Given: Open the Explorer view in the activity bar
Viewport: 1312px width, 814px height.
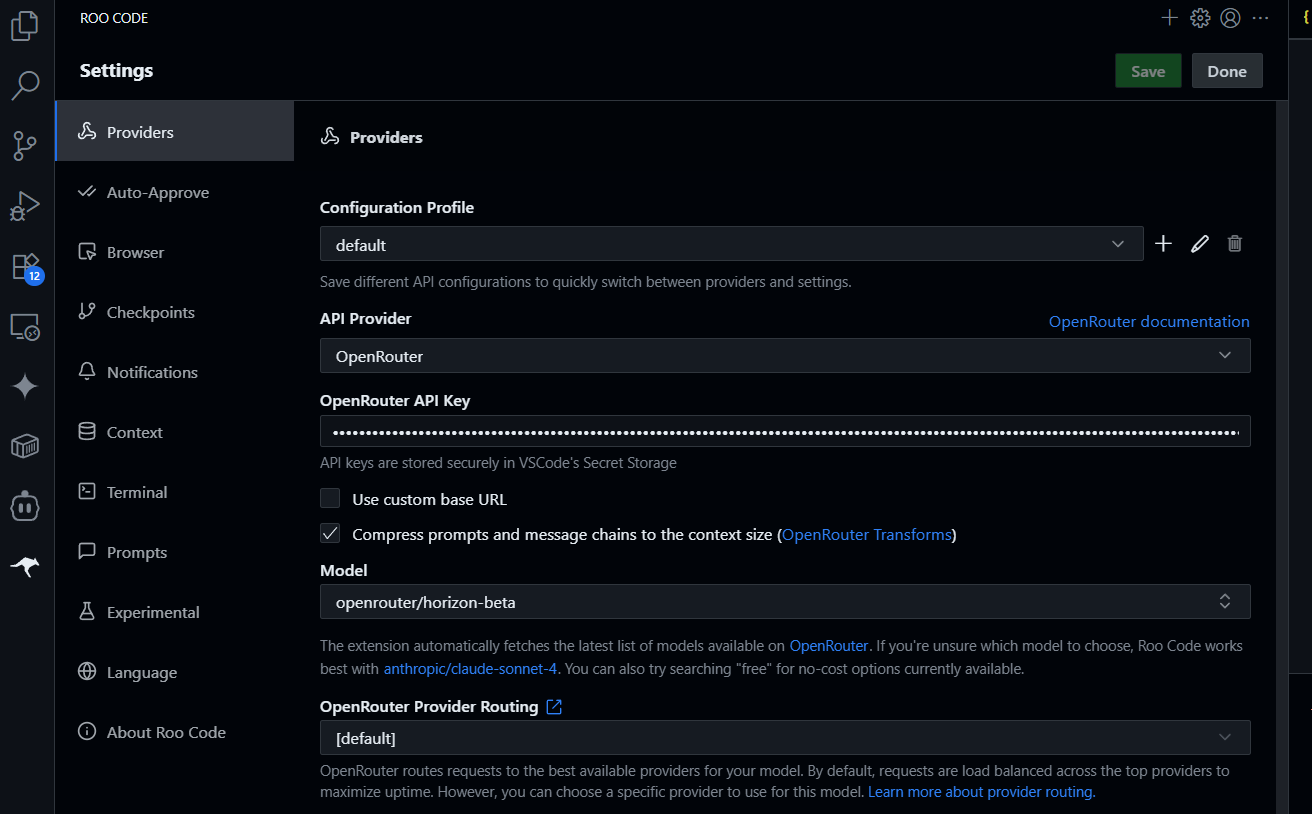Looking at the screenshot, I should [x=25, y=26].
